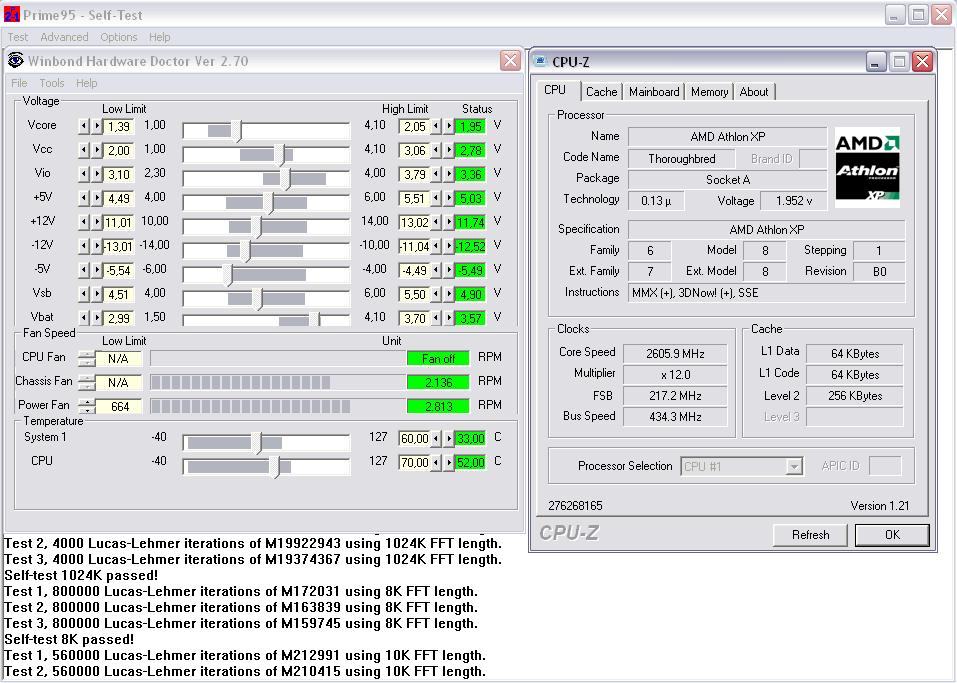Screen dimensions: 957x683
Task: Increase the +12V low limit
Action: click(x=96, y=222)
